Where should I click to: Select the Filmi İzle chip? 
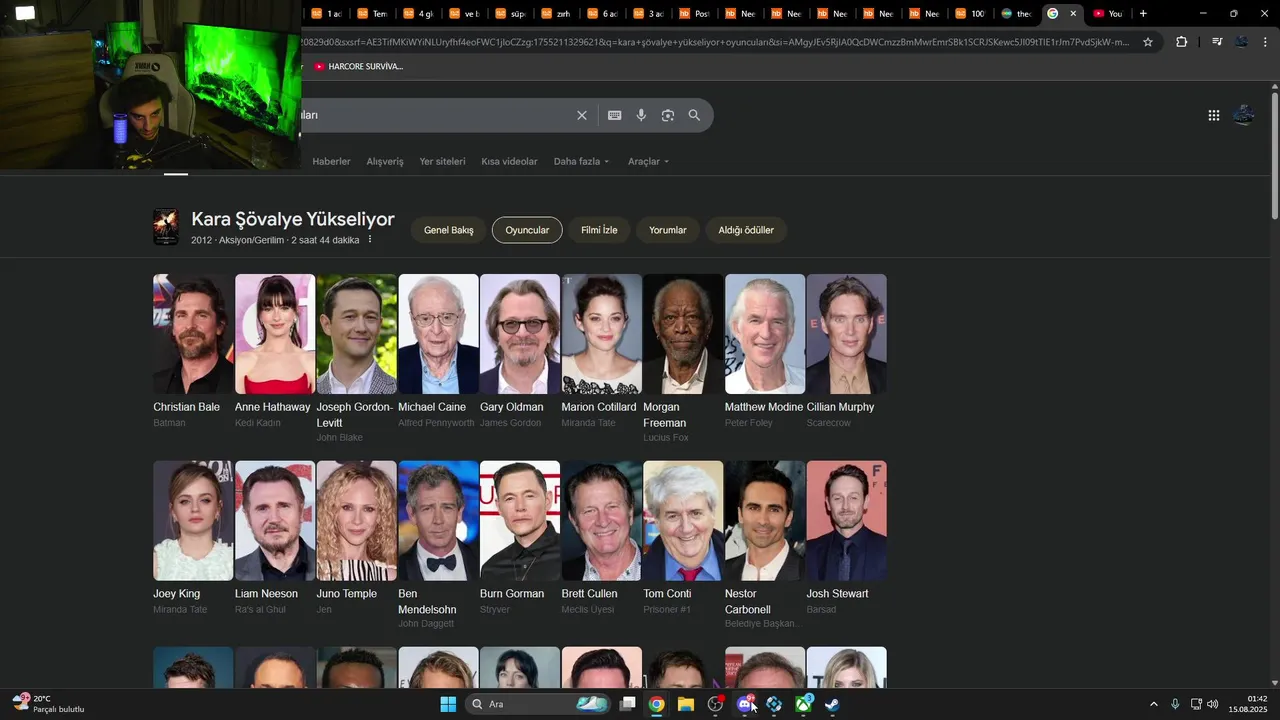tap(599, 230)
